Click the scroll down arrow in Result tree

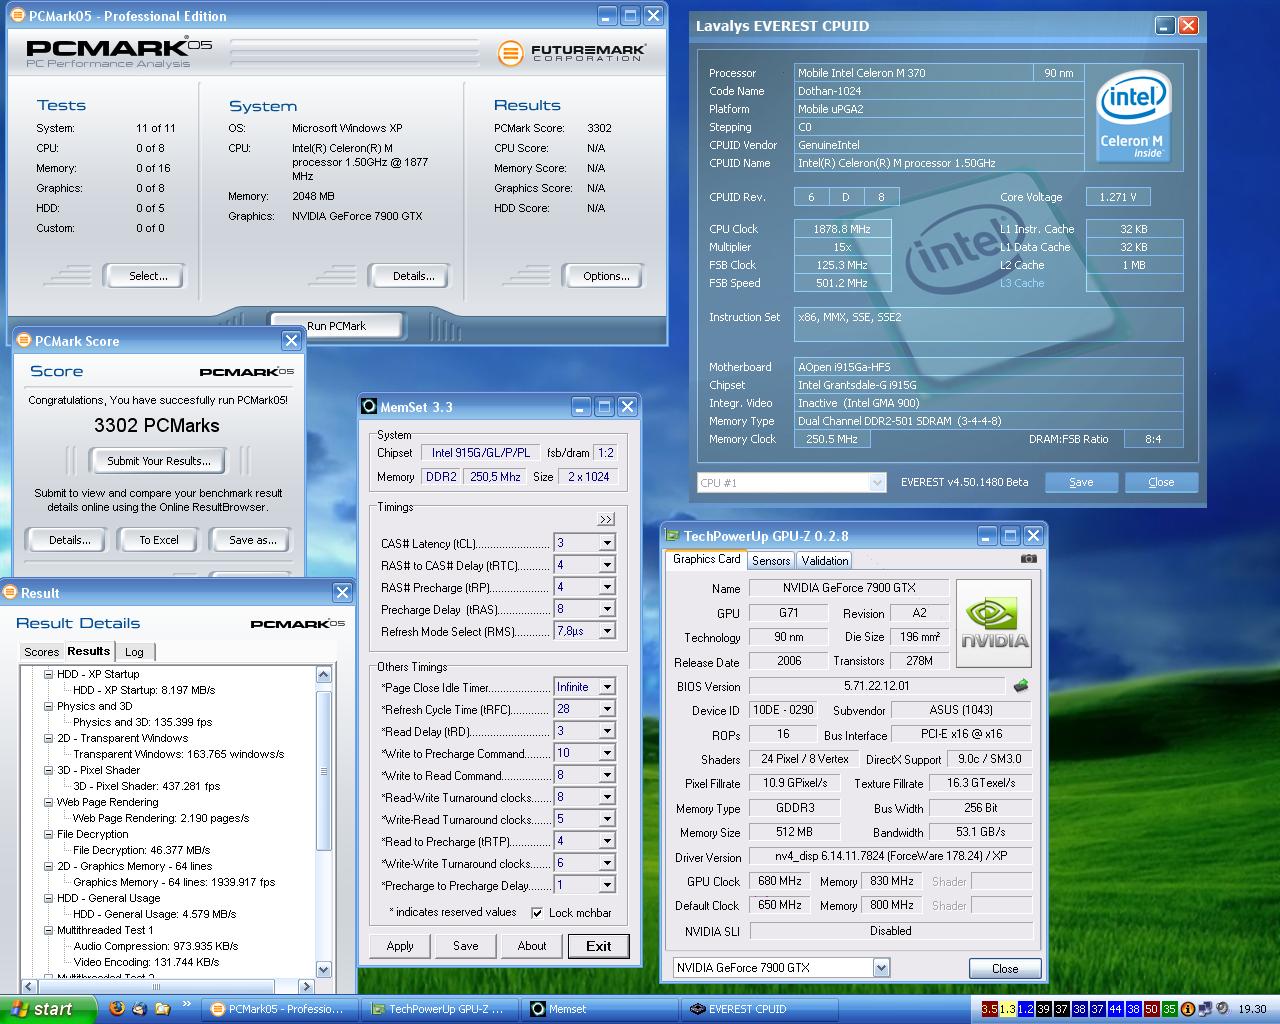pos(323,969)
